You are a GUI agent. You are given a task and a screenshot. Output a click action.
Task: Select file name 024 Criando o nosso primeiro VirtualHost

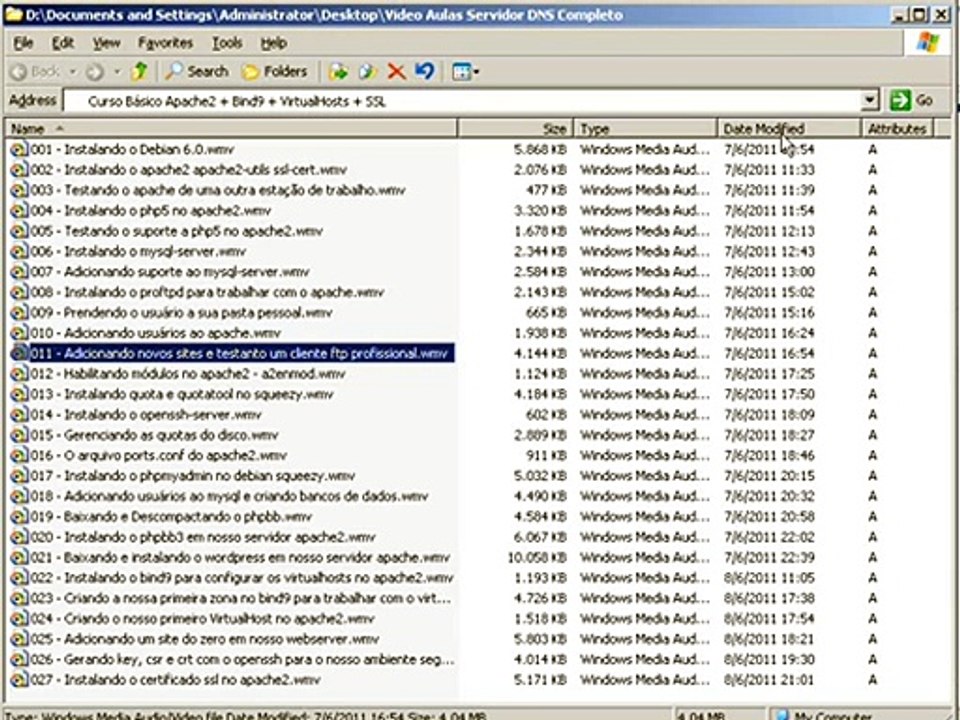(x=202, y=619)
